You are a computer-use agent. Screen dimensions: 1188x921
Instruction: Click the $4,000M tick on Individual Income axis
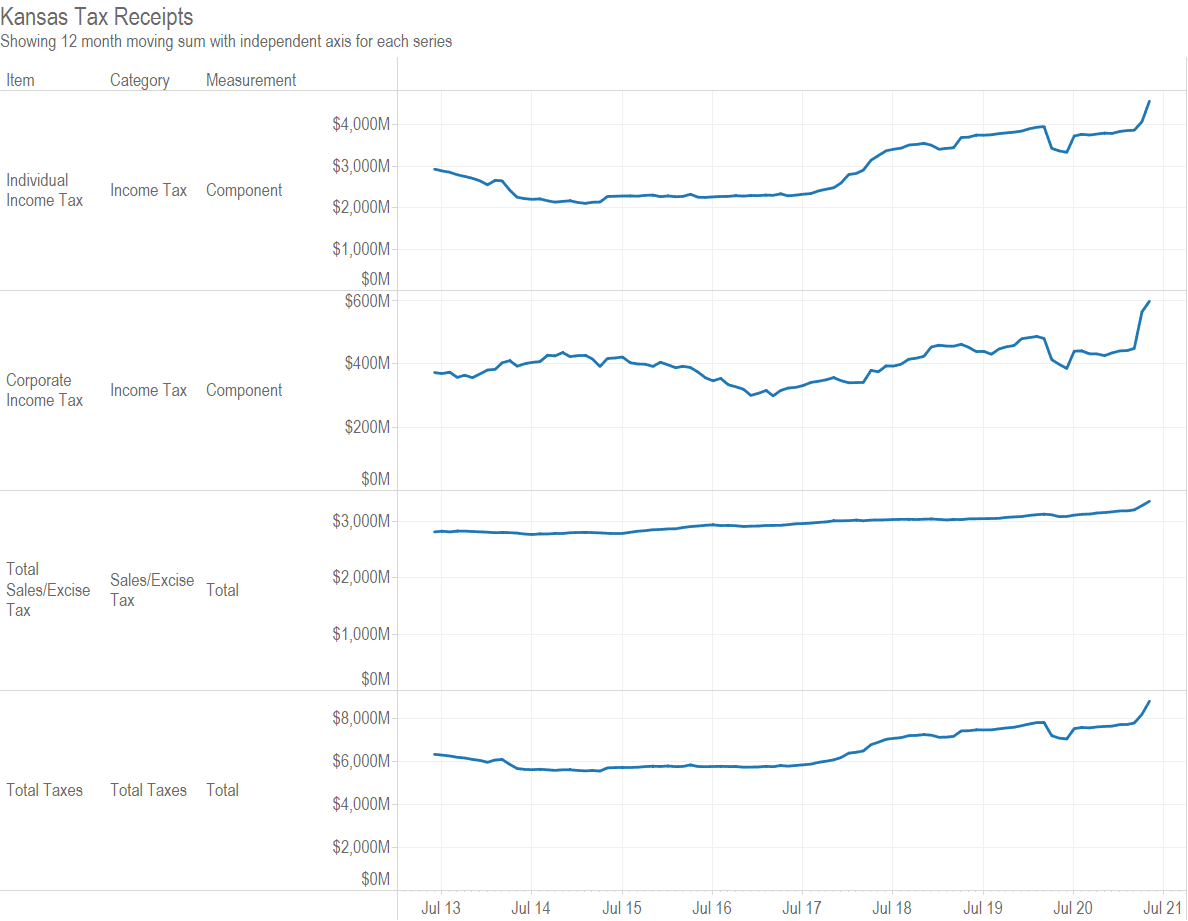tap(361, 124)
